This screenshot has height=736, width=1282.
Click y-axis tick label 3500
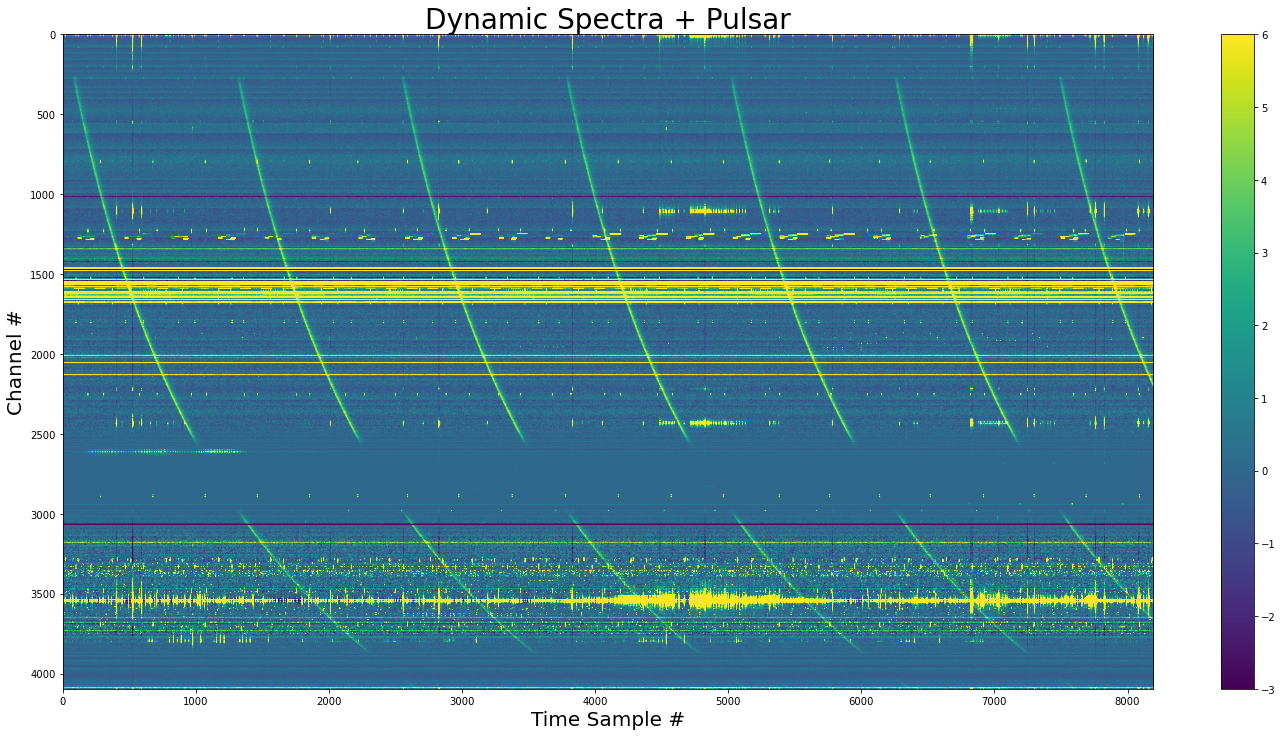[x=43, y=595]
